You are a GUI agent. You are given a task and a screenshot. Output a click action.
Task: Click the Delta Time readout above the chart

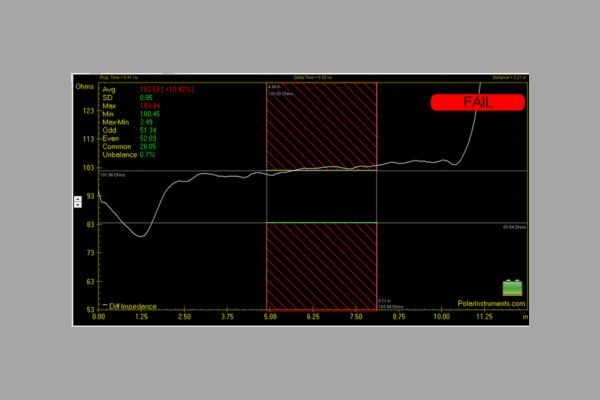(313, 78)
